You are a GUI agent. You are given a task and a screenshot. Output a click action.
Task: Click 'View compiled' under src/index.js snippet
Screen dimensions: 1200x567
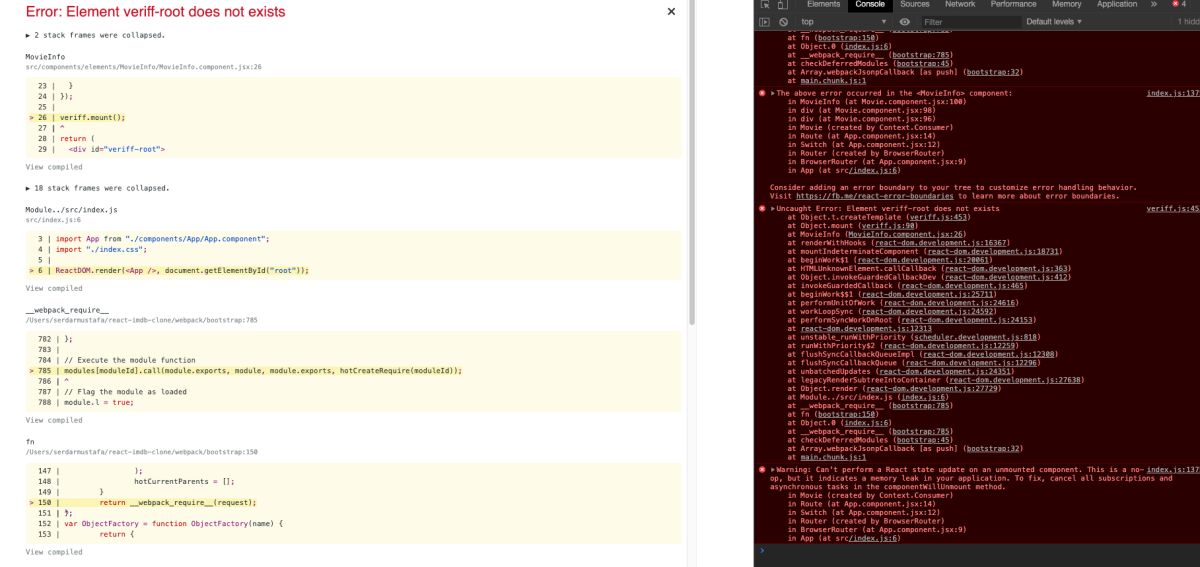point(54,288)
